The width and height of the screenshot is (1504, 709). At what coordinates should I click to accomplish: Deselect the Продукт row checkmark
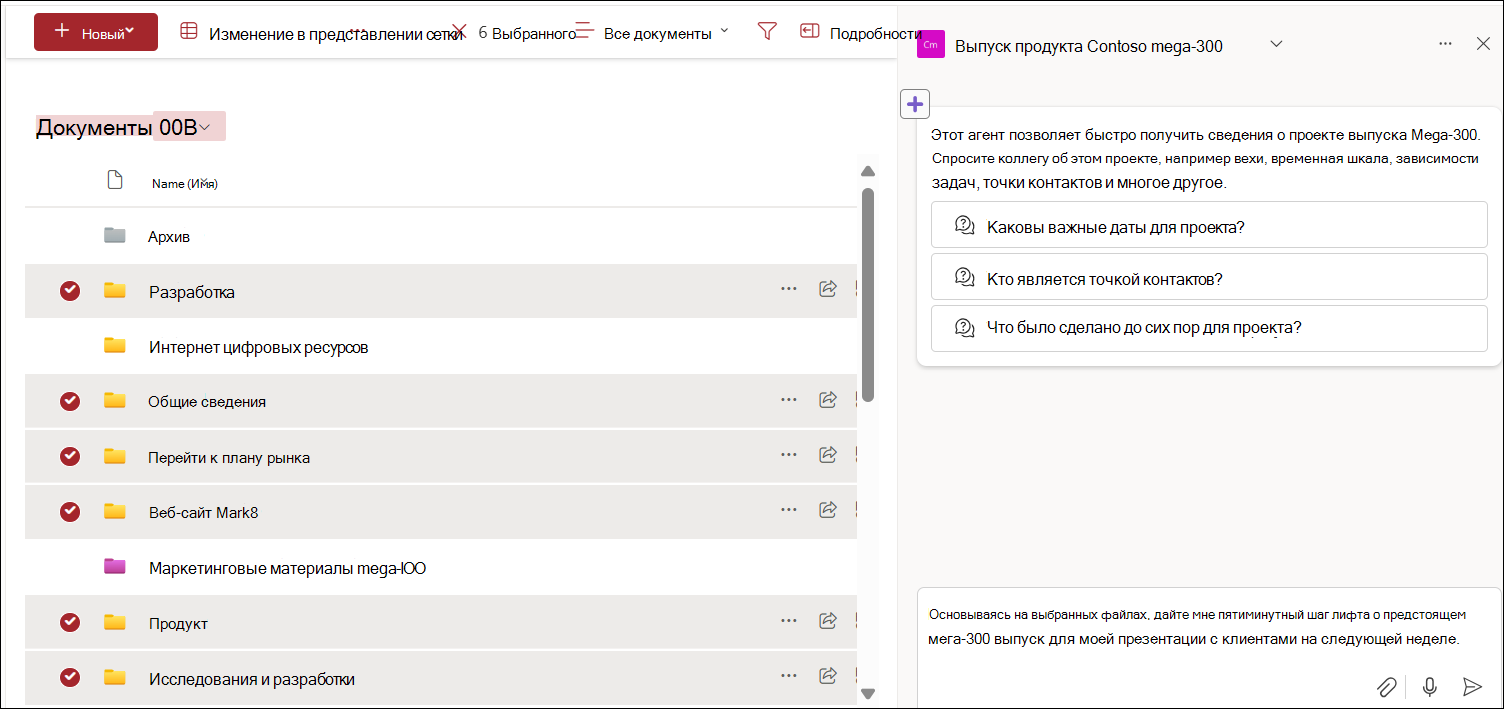[70, 623]
